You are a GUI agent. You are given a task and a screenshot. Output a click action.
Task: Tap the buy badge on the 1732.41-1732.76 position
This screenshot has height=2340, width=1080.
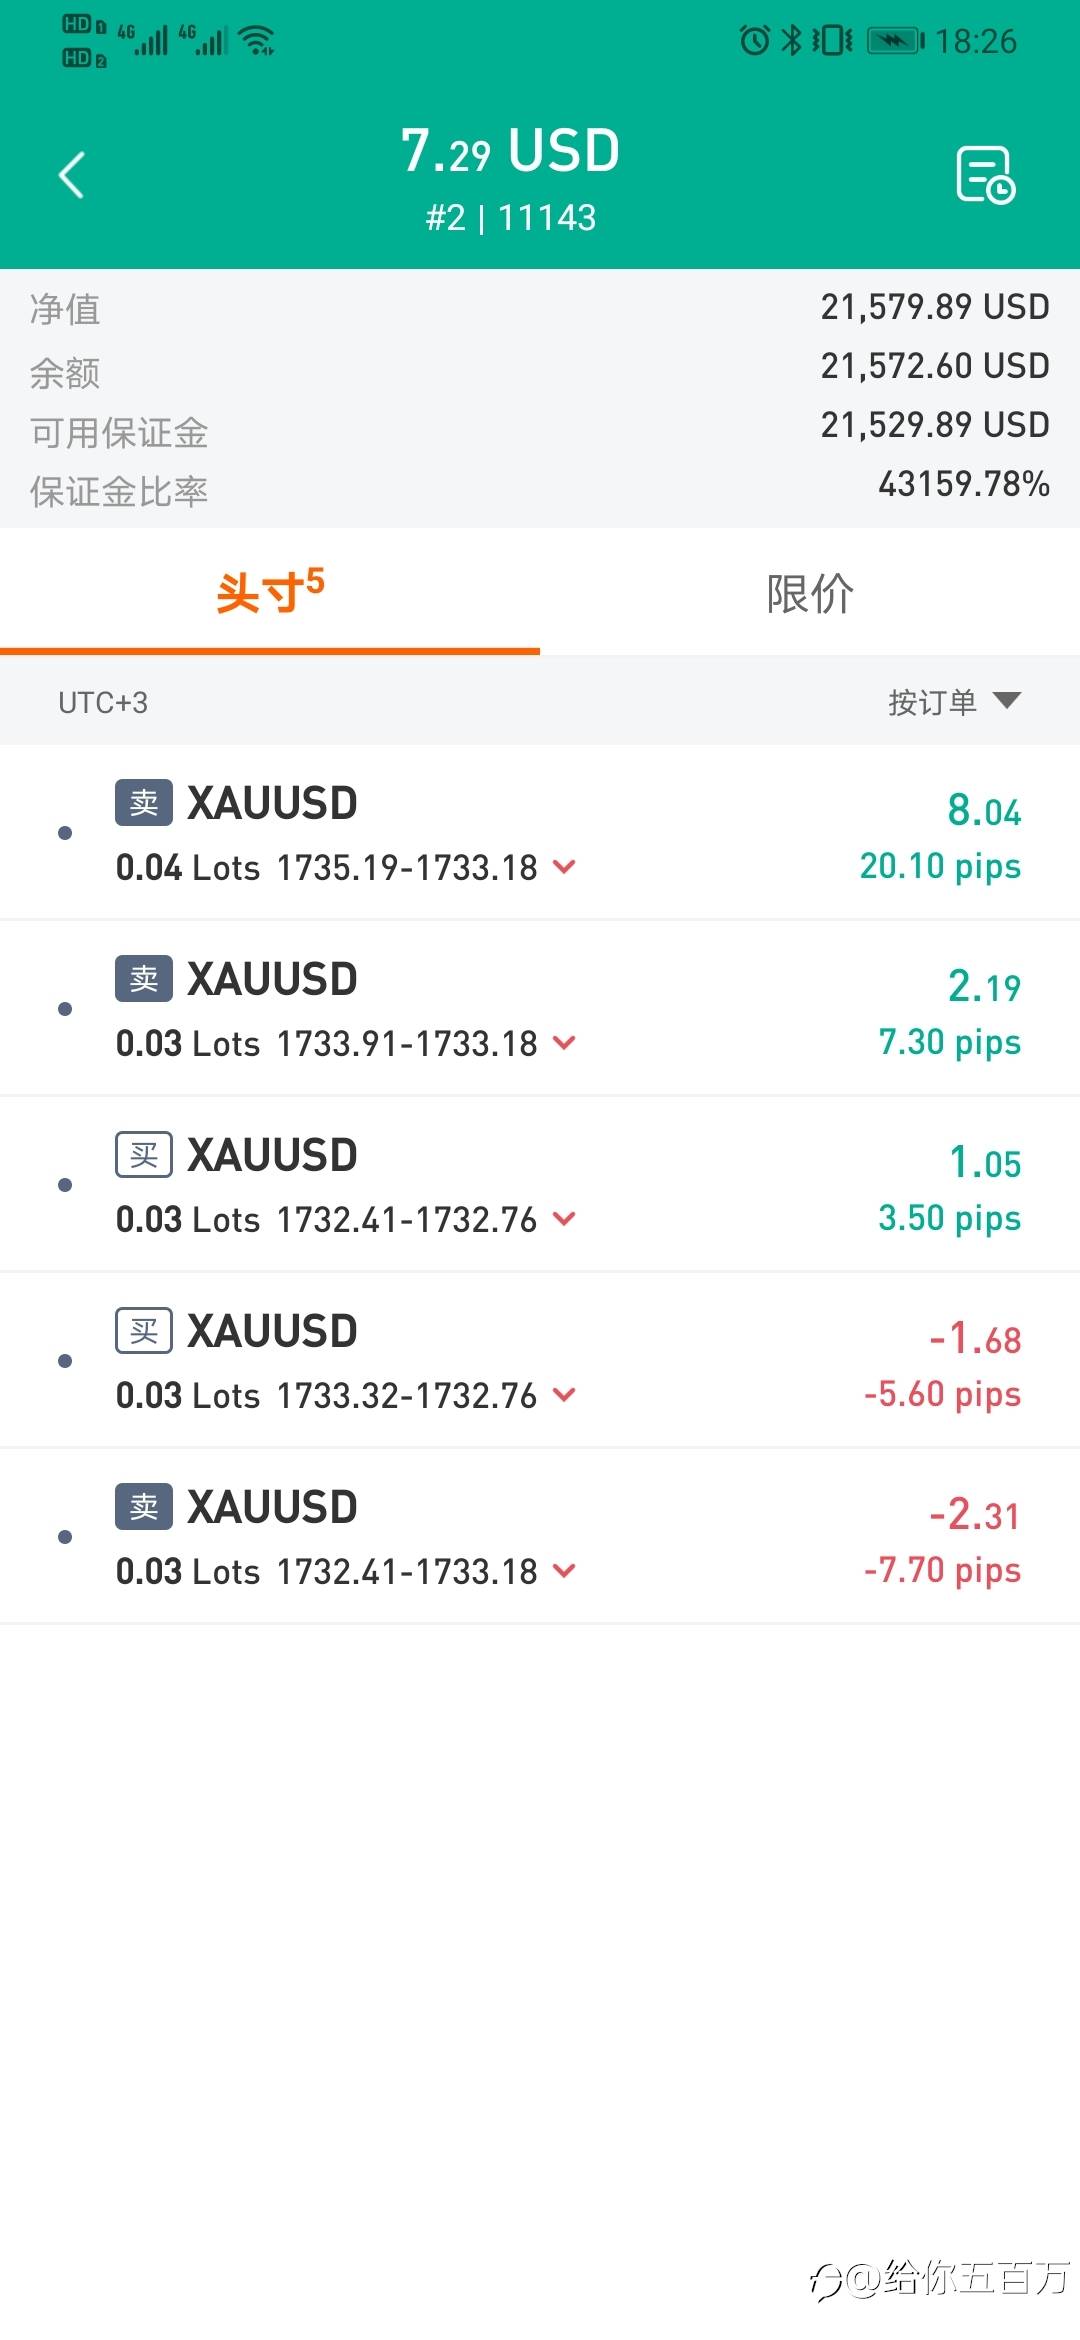(x=144, y=1155)
